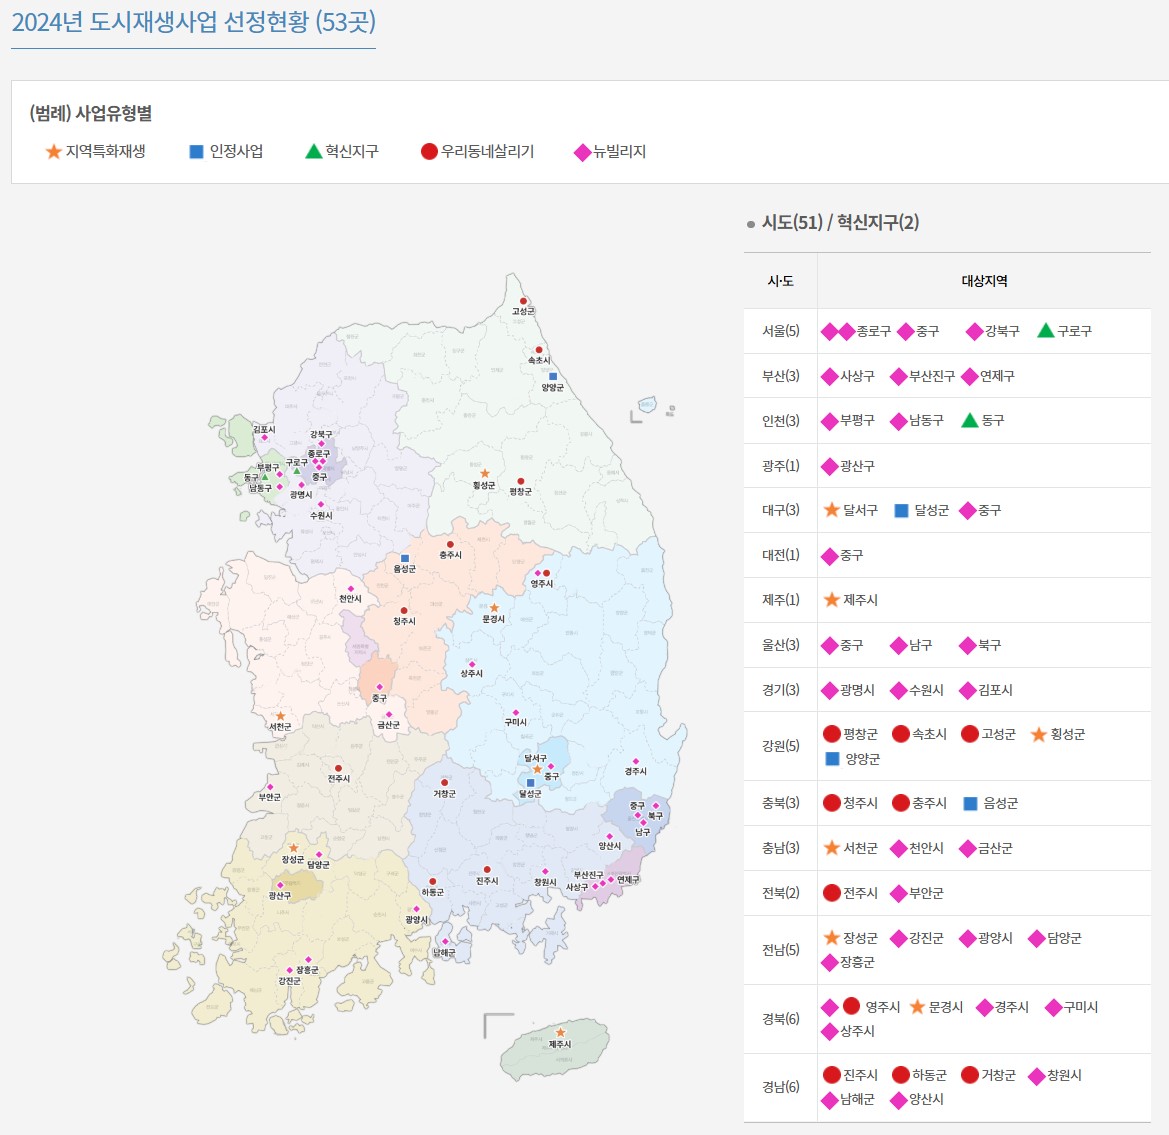Viewport: 1169px width, 1135px height.
Task: Click the 양양군 blue square map marker
Action: pyautogui.click(x=553, y=377)
